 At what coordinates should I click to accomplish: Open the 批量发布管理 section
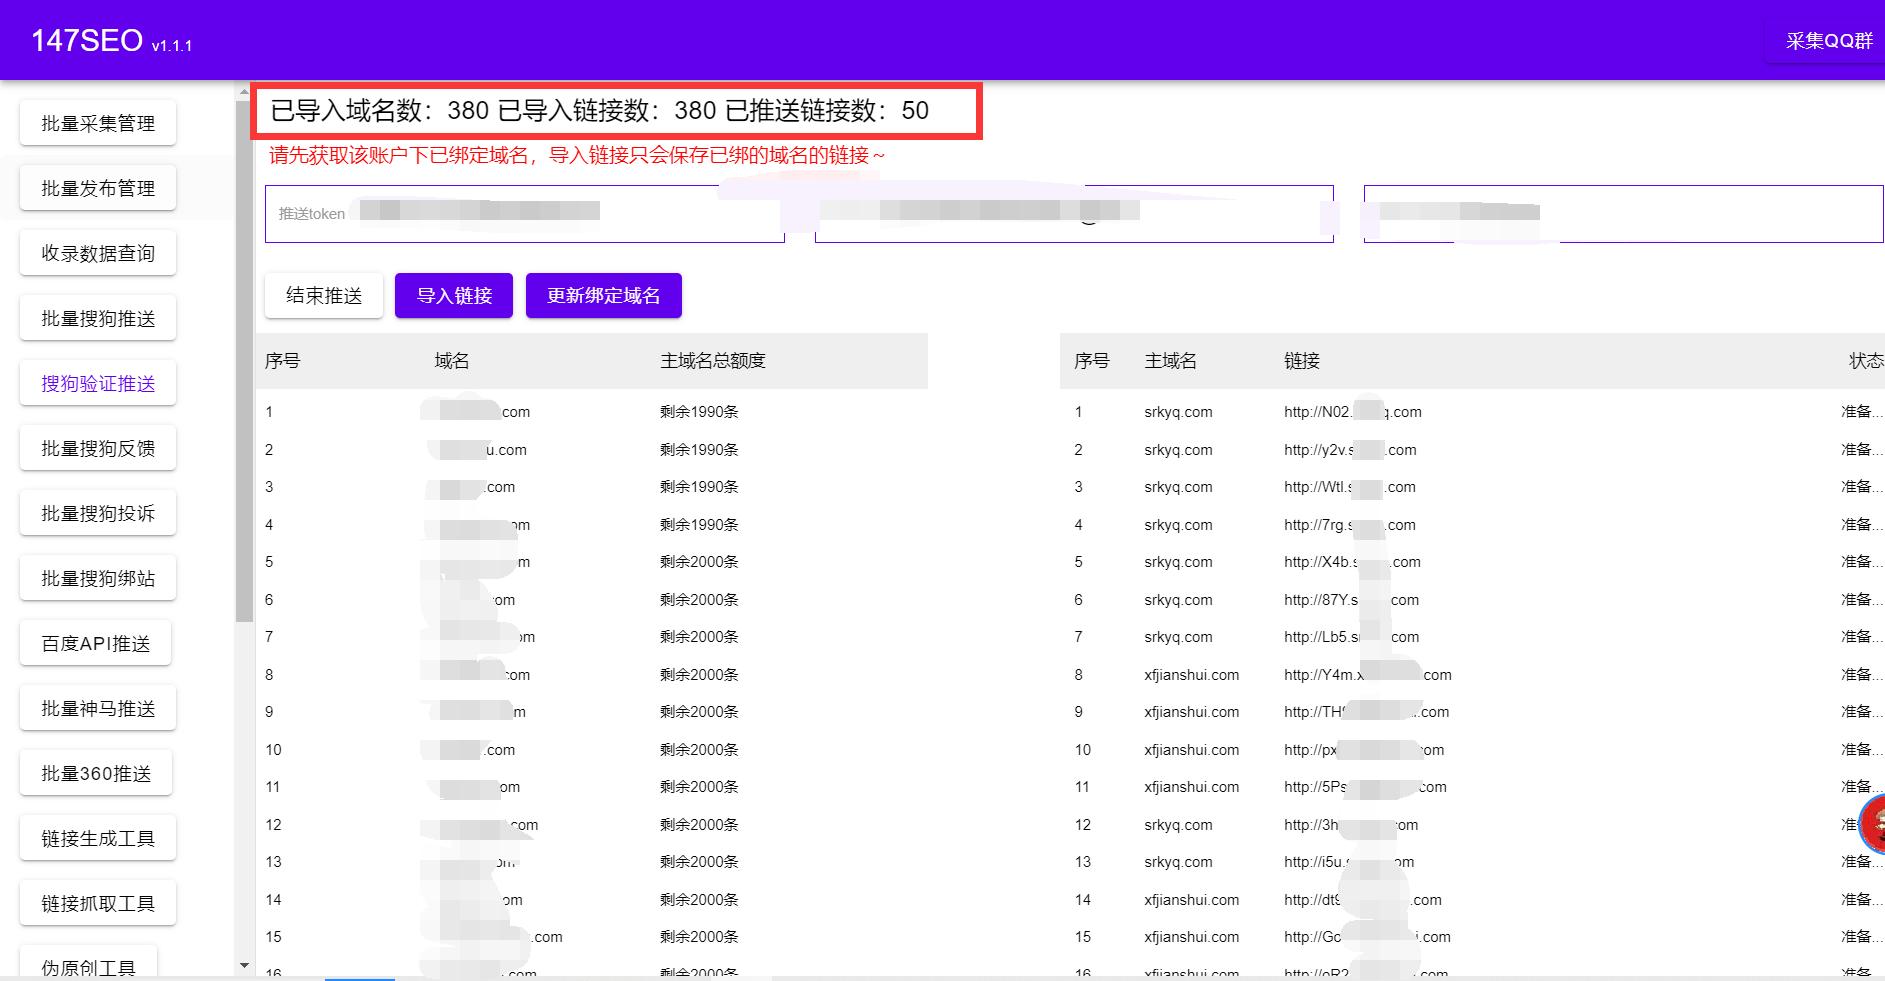(97, 187)
